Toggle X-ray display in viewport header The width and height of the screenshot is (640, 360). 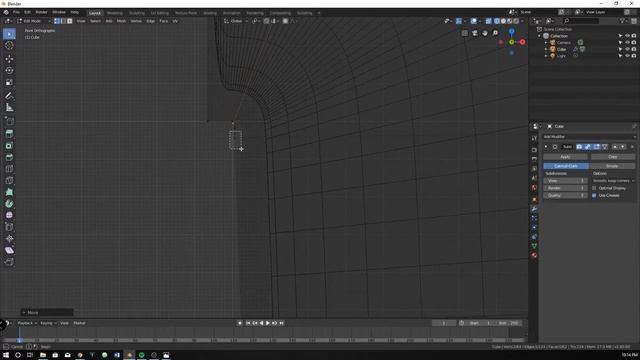(x=489, y=21)
